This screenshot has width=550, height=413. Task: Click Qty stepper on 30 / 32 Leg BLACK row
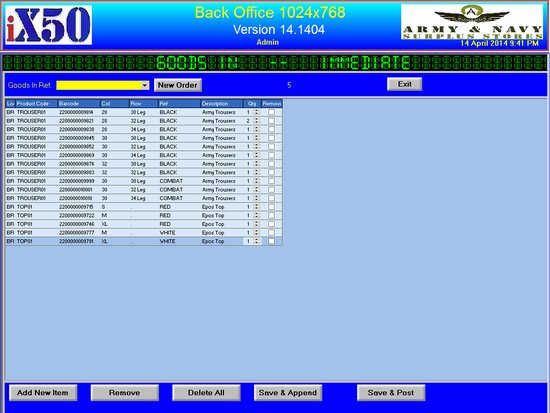[257, 147]
